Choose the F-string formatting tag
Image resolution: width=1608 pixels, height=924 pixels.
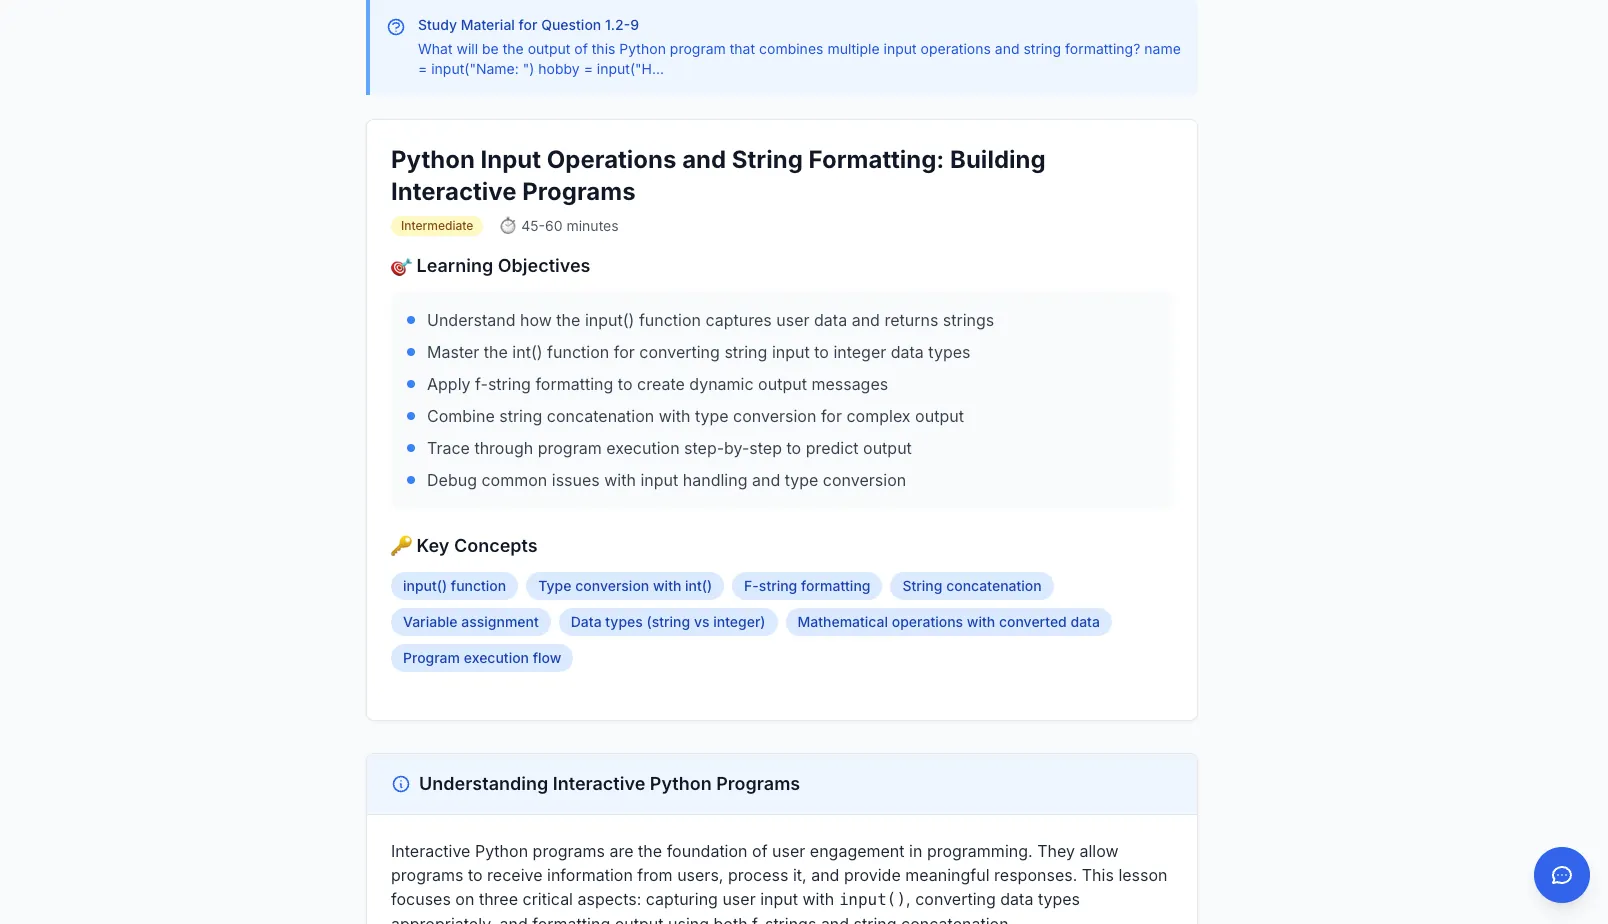807,586
